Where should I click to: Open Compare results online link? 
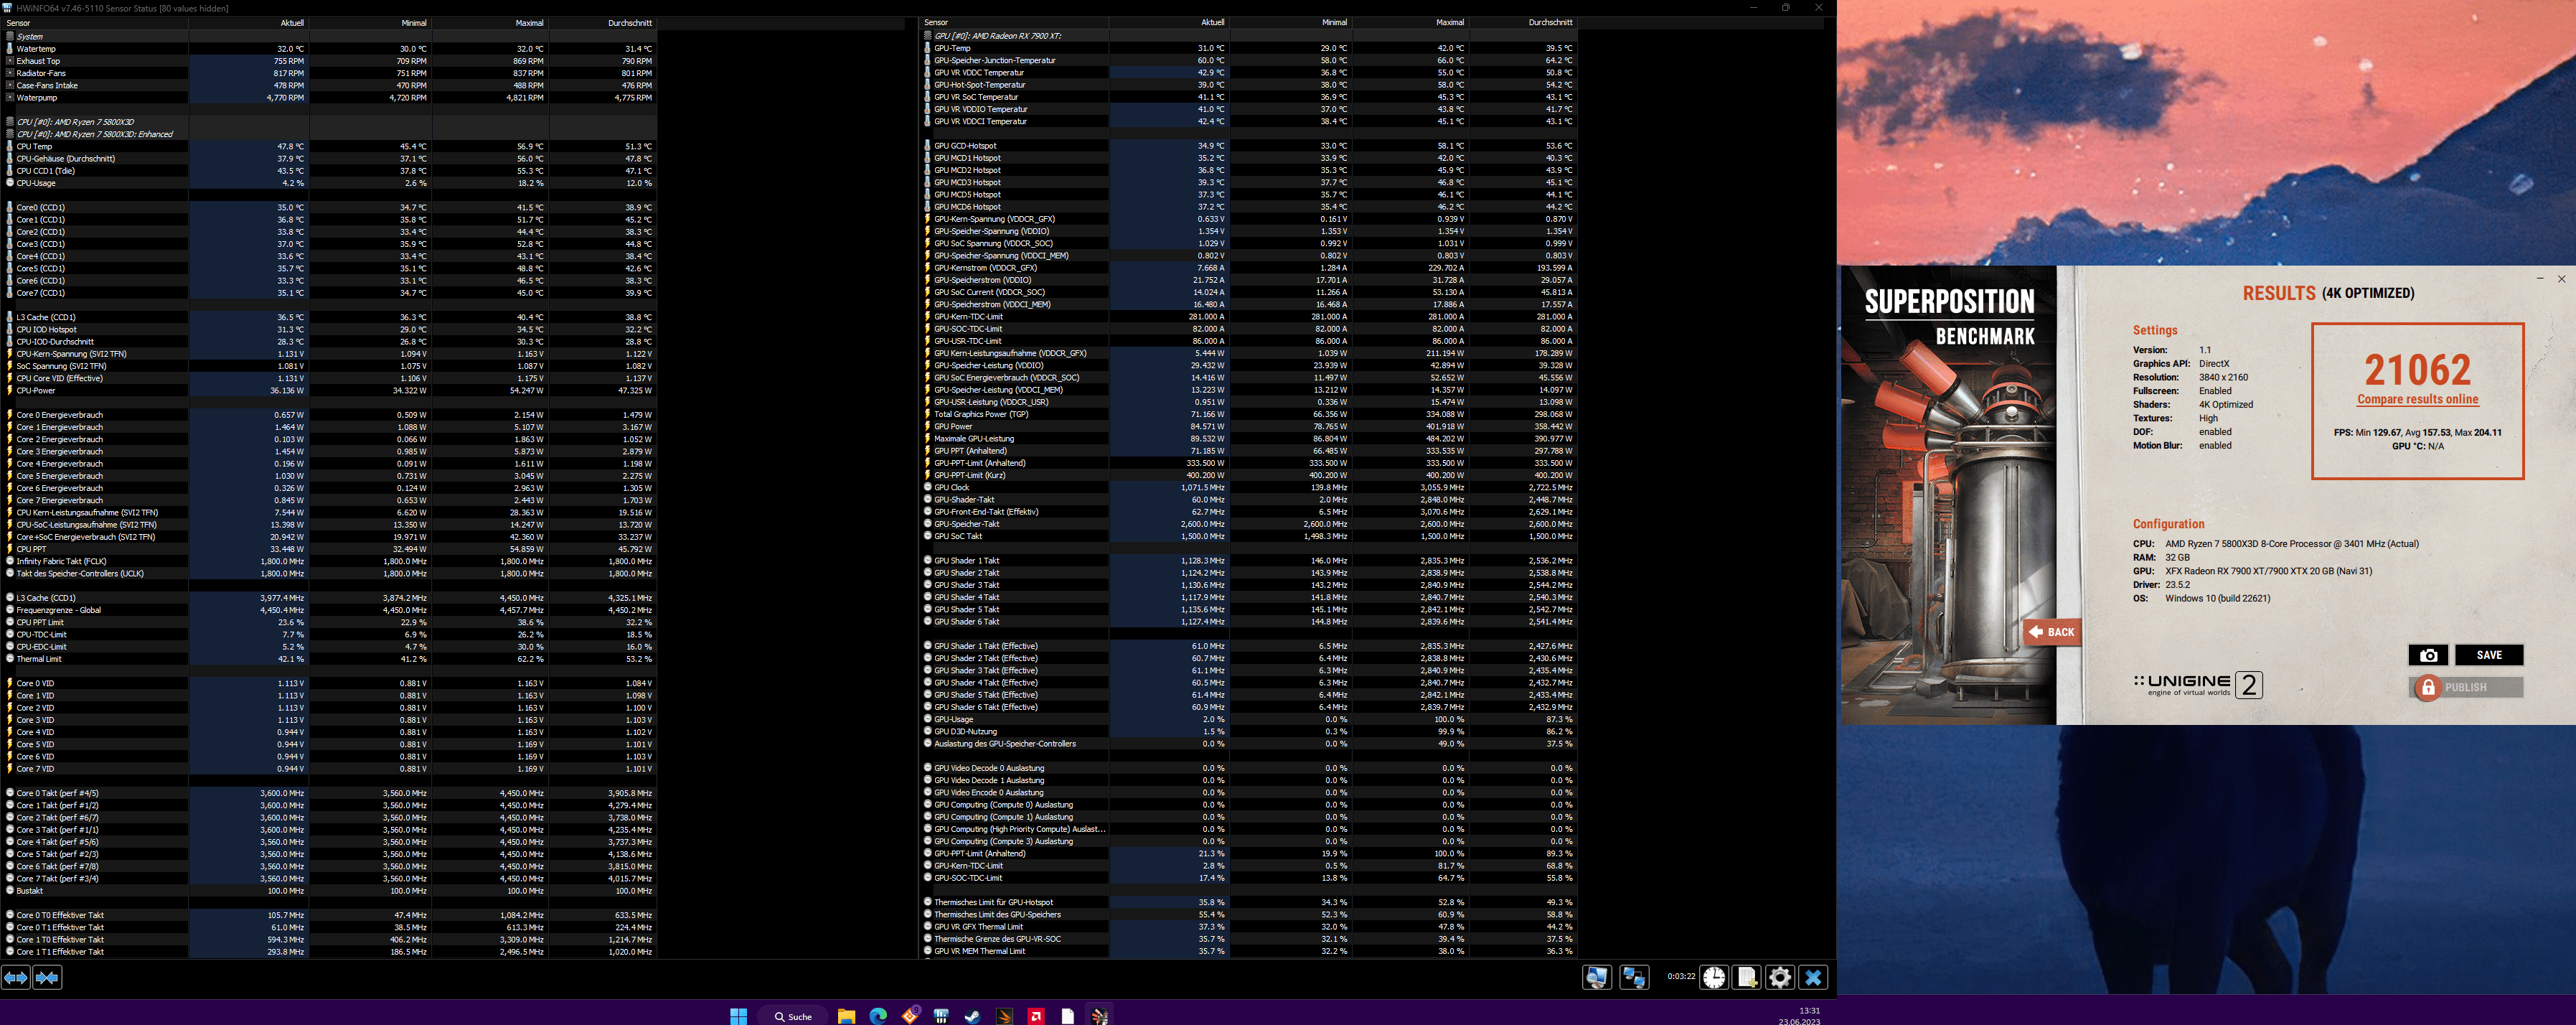[x=2417, y=399]
